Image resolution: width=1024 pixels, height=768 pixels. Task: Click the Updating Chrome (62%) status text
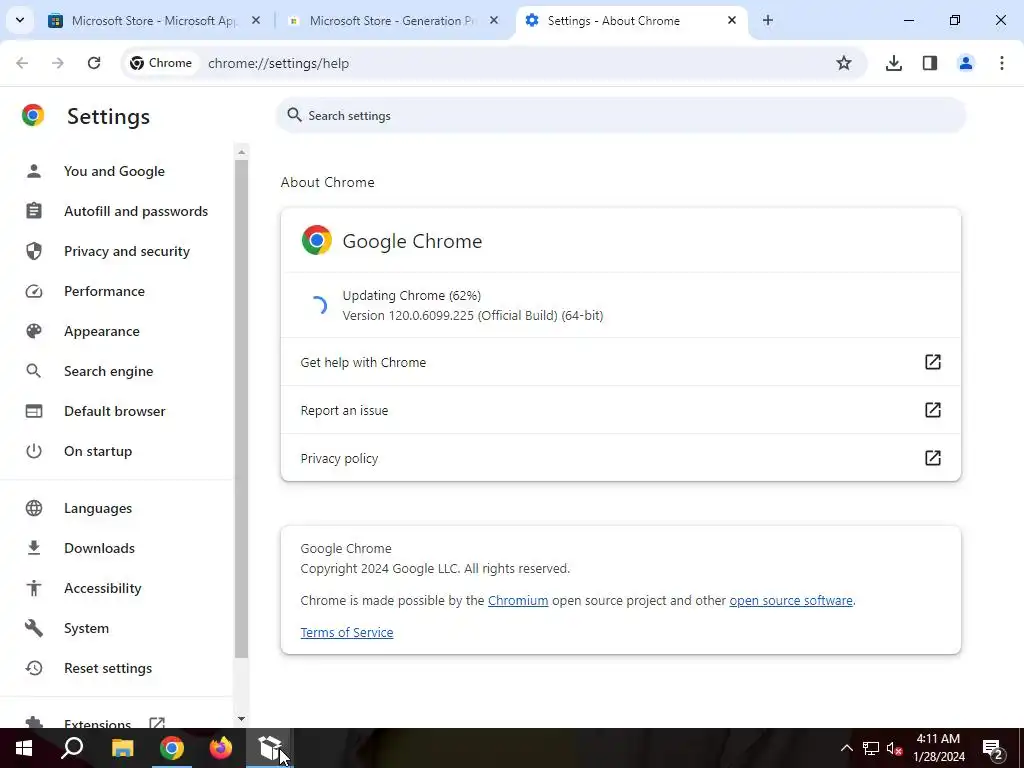point(411,295)
